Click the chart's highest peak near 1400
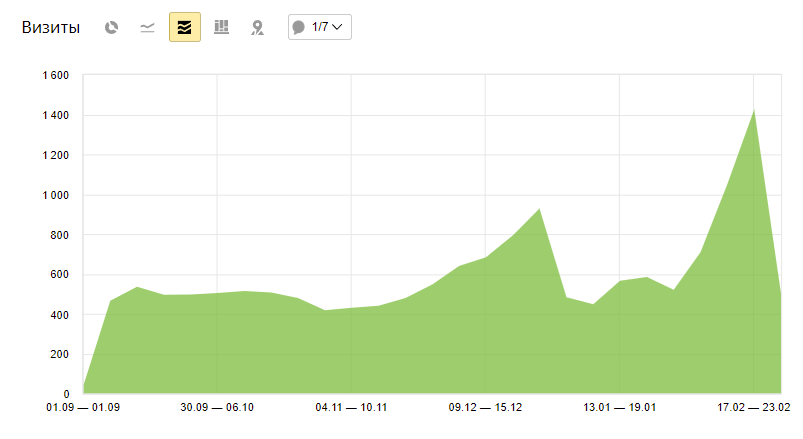This screenshot has width=803, height=439. pyautogui.click(x=753, y=110)
